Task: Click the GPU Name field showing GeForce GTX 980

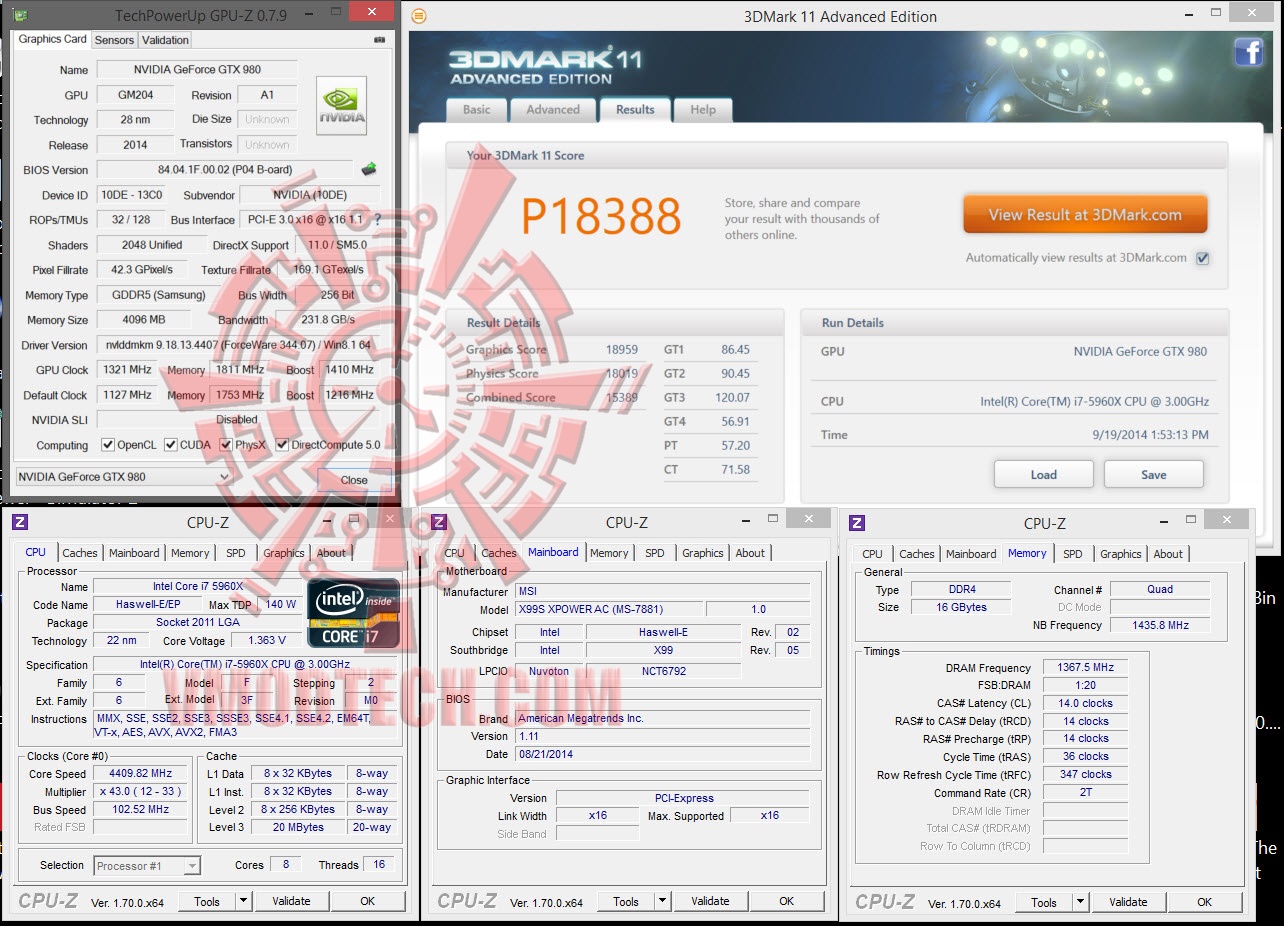Action: pos(197,70)
